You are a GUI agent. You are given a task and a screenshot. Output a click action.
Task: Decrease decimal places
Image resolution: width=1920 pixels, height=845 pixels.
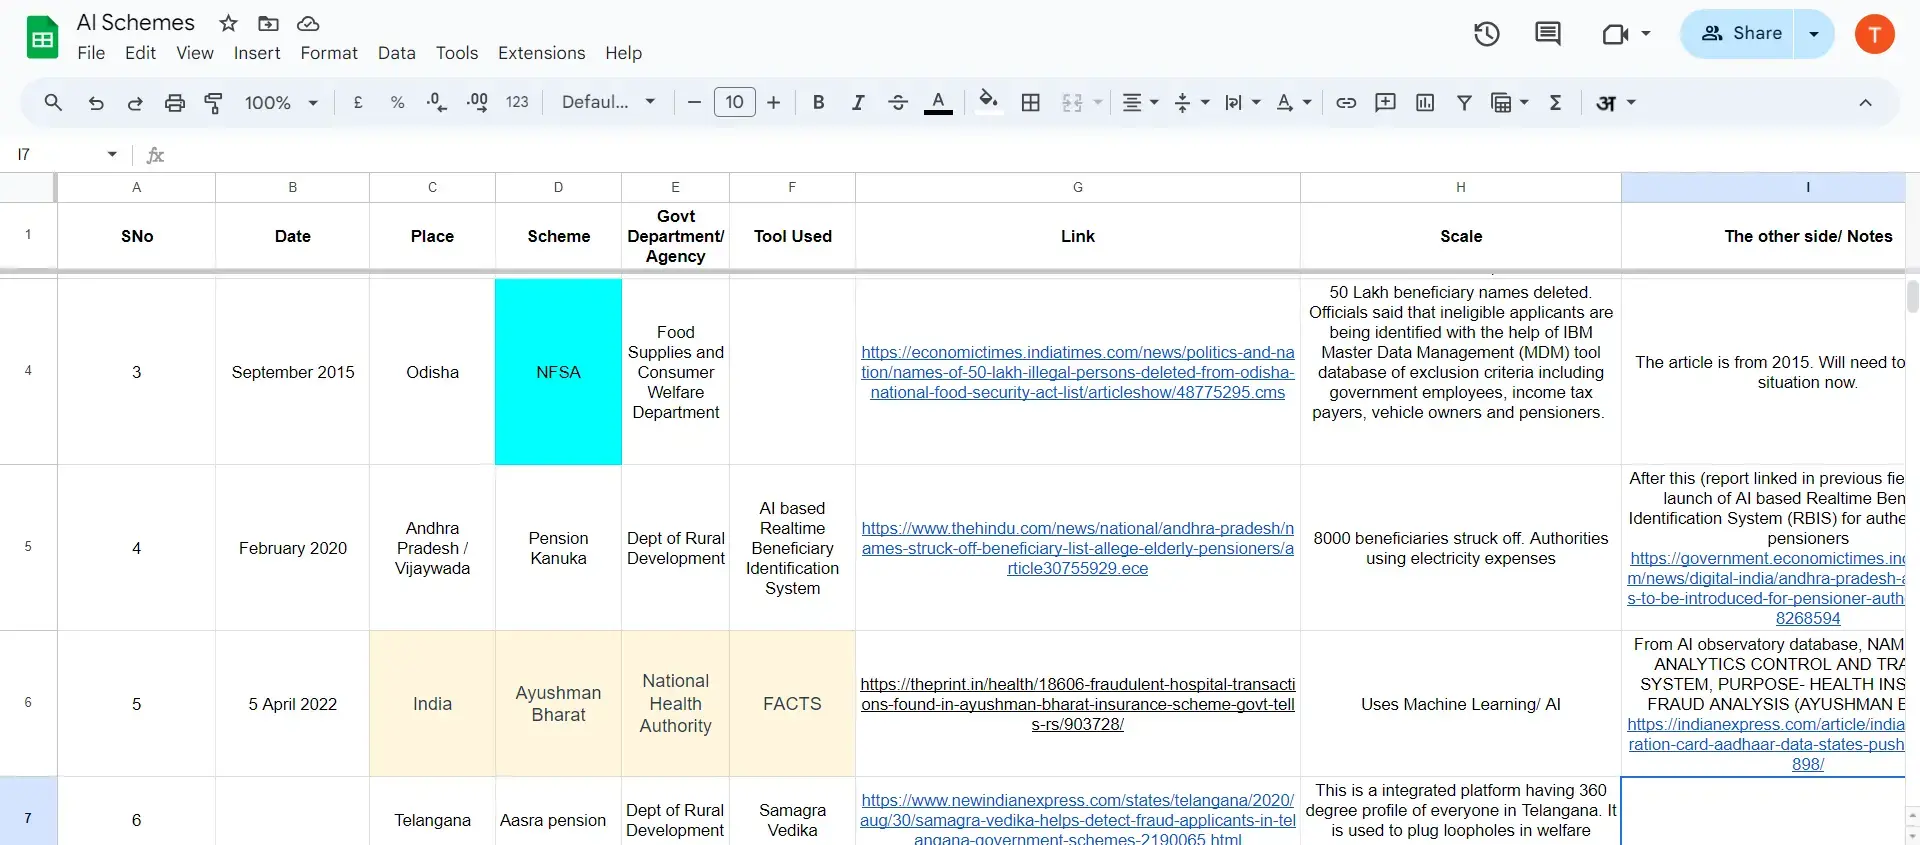point(437,102)
